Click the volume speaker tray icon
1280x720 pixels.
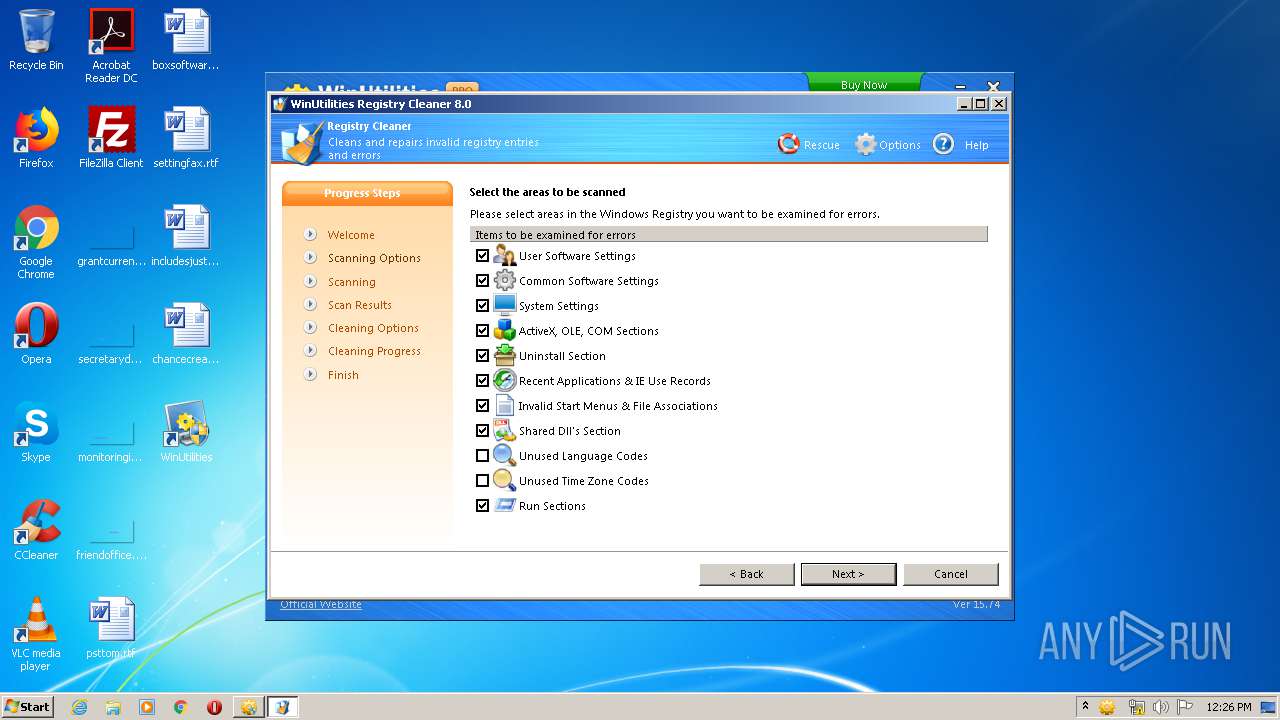point(1161,707)
